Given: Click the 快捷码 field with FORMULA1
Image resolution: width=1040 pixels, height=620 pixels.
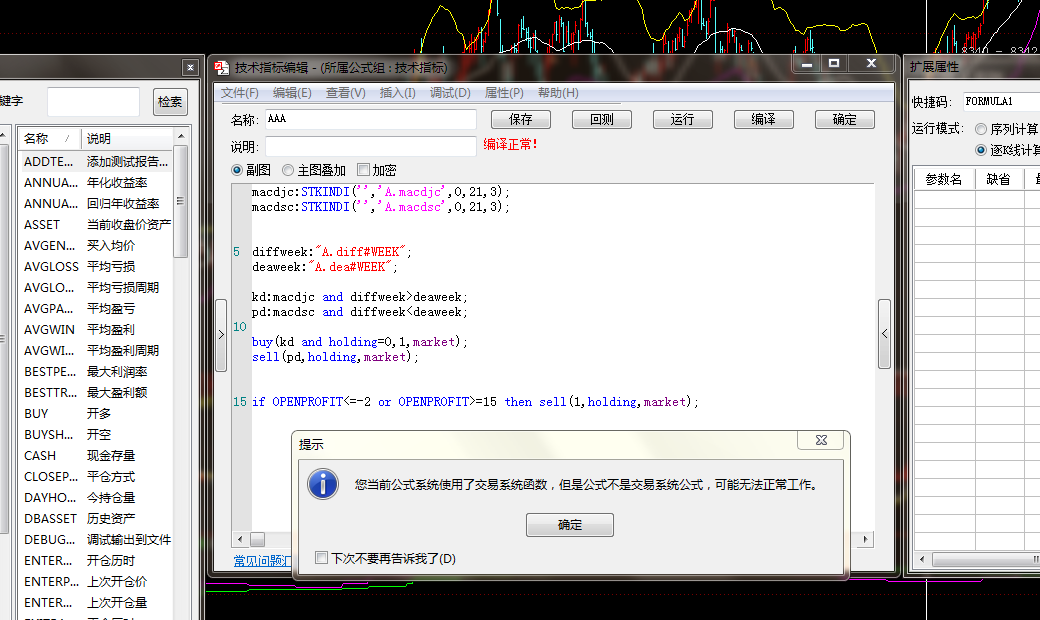Looking at the screenshot, I should click(1001, 101).
